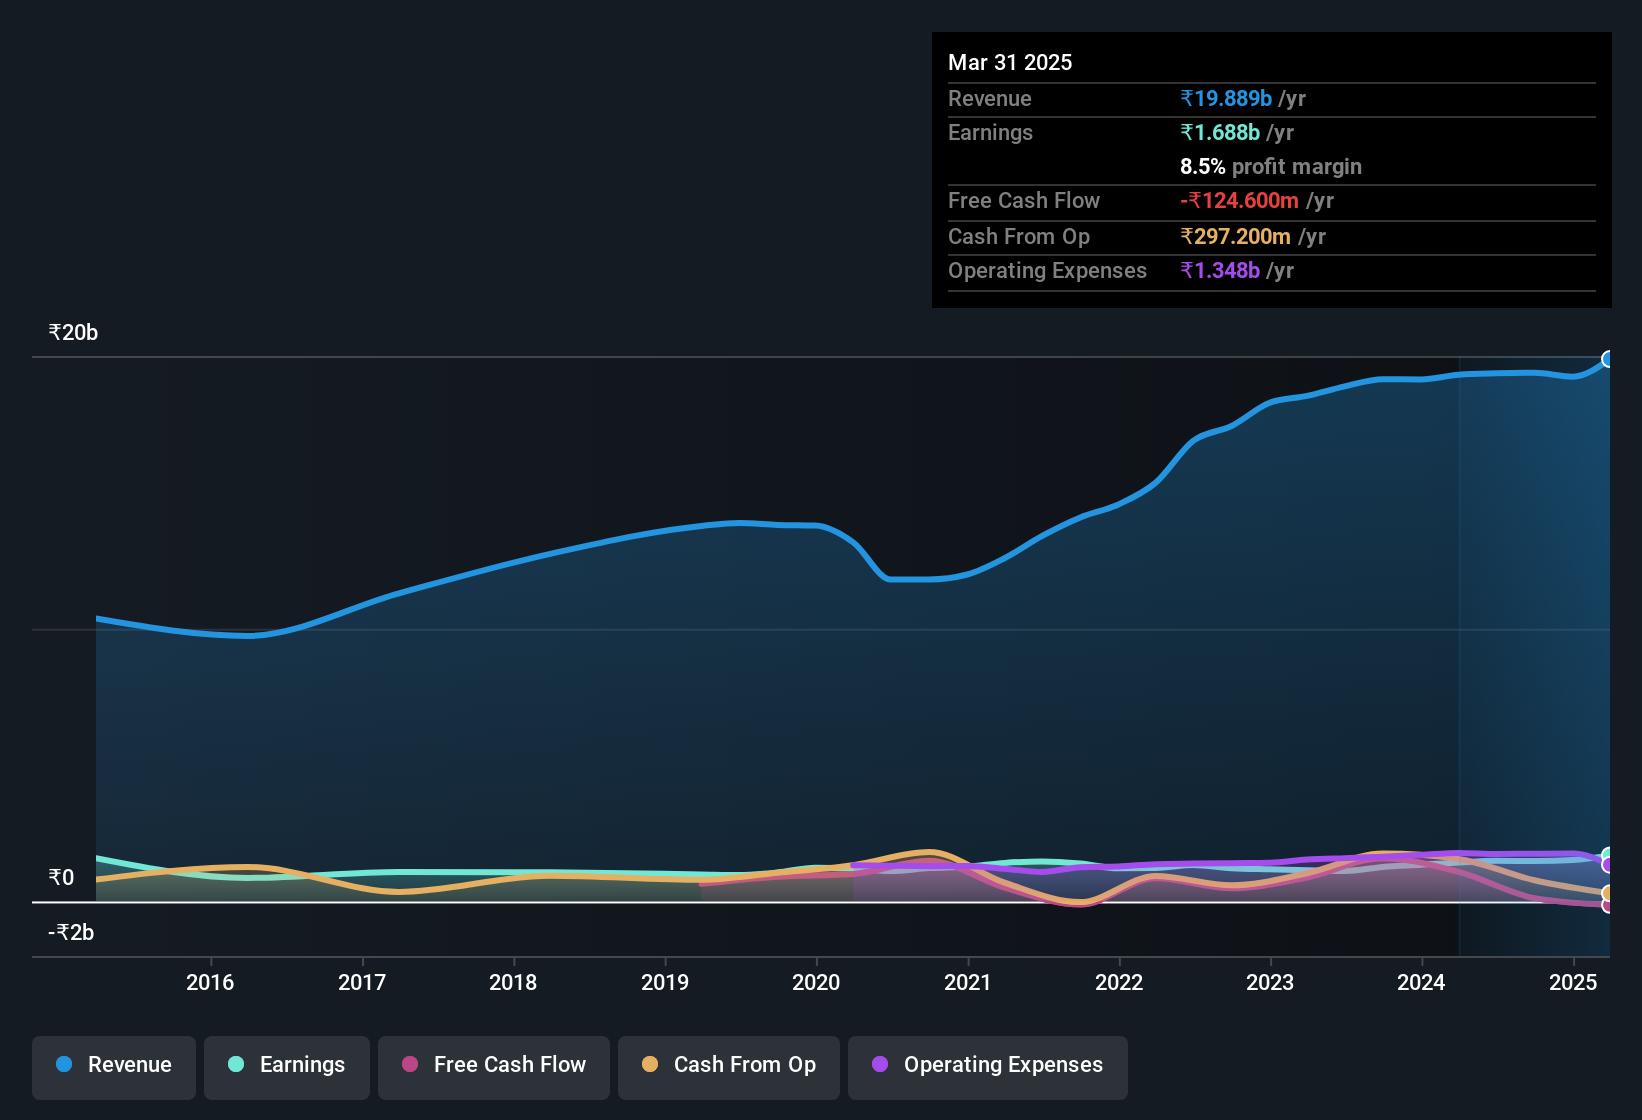Click the ₹0 y-axis label
Screen dimensions: 1642x1120
[x=61, y=878]
